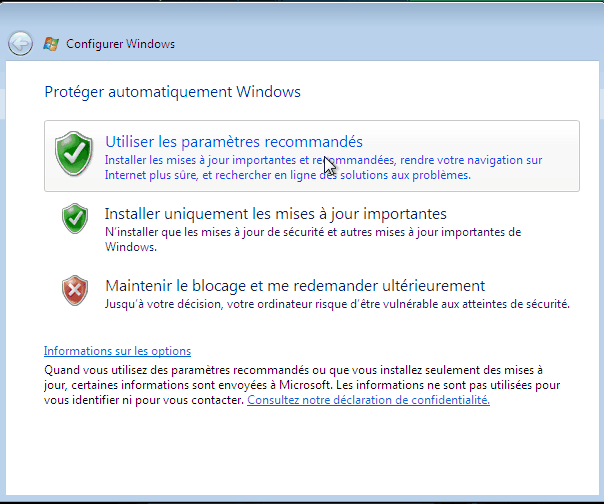The image size is (614, 504).
Task: Click the green shield beside 'Installer uniquement'
Action: pyautogui.click(x=75, y=218)
